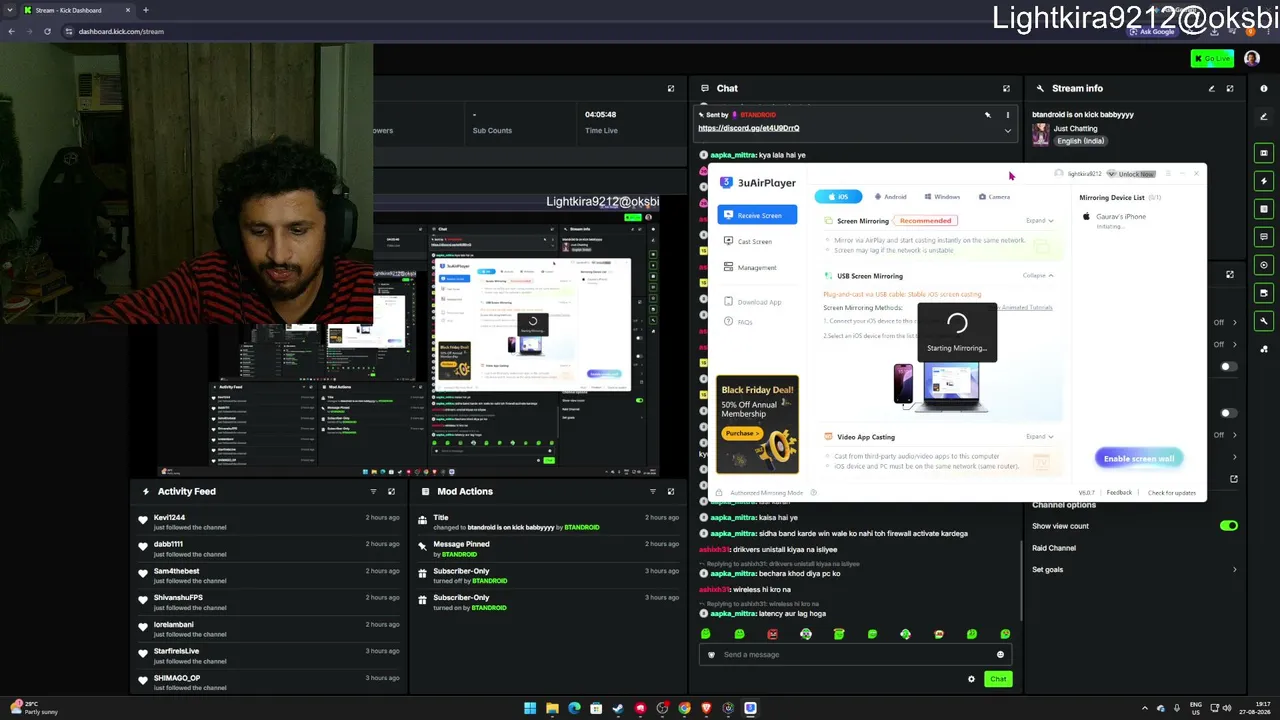Viewport: 1280px width, 720px height.
Task: Open a new browser tab
Action: pyautogui.click(x=145, y=10)
